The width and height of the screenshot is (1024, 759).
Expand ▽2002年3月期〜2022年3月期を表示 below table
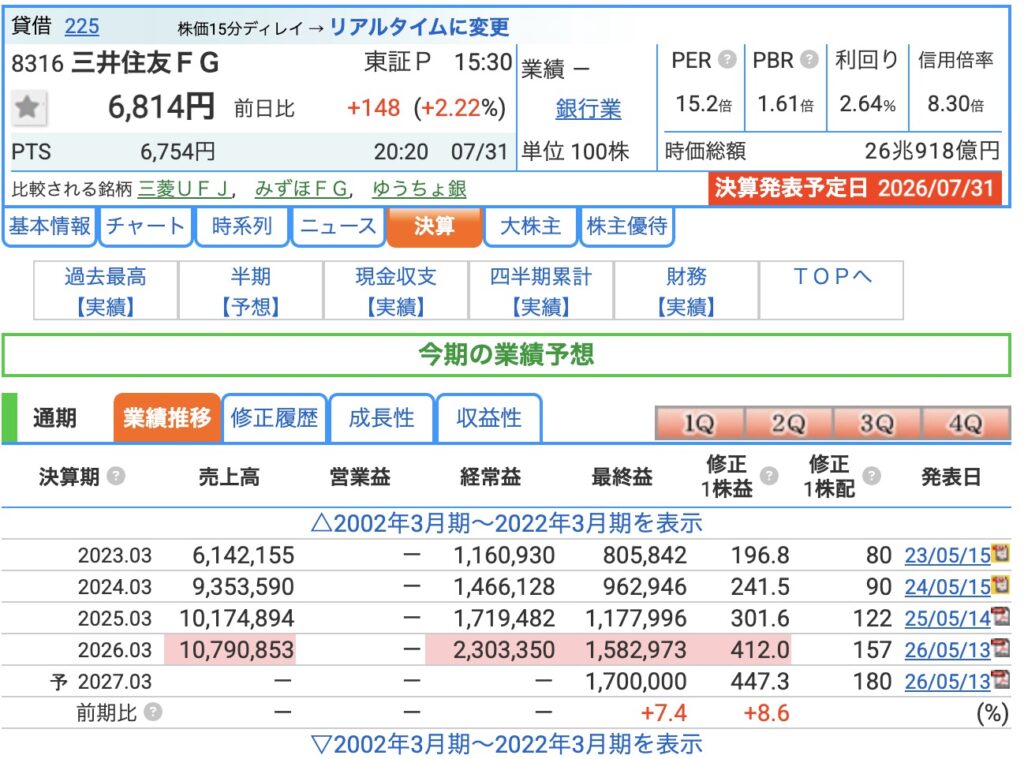tap(506, 744)
